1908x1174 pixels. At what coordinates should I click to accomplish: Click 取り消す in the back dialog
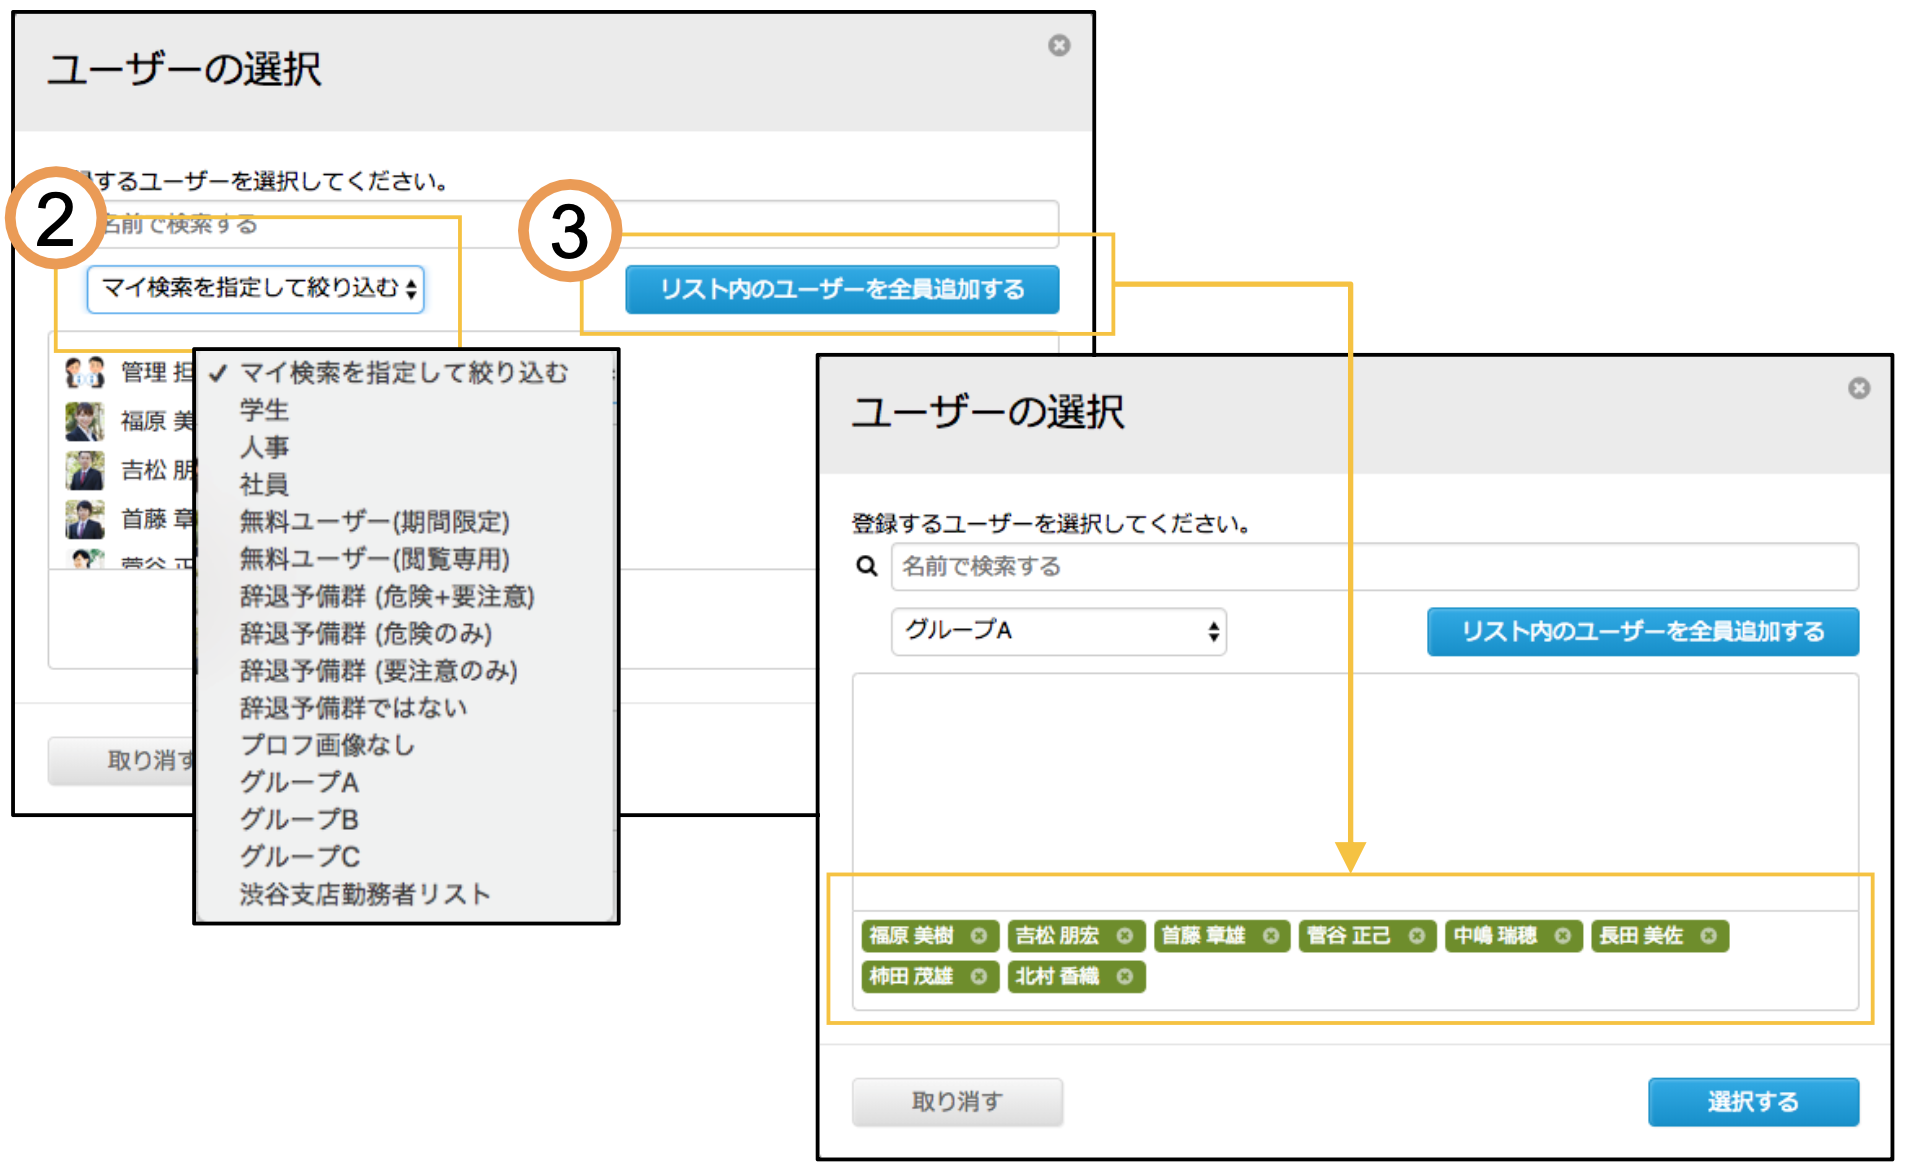click(122, 761)
